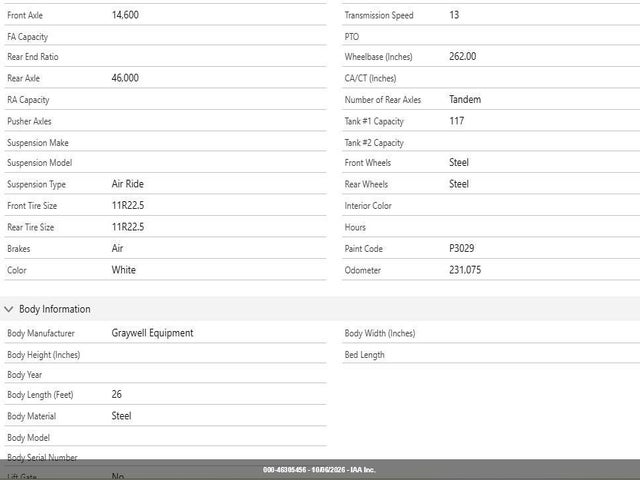Select the Graywell Equipment manufacturer value

(x=152, y=333)
